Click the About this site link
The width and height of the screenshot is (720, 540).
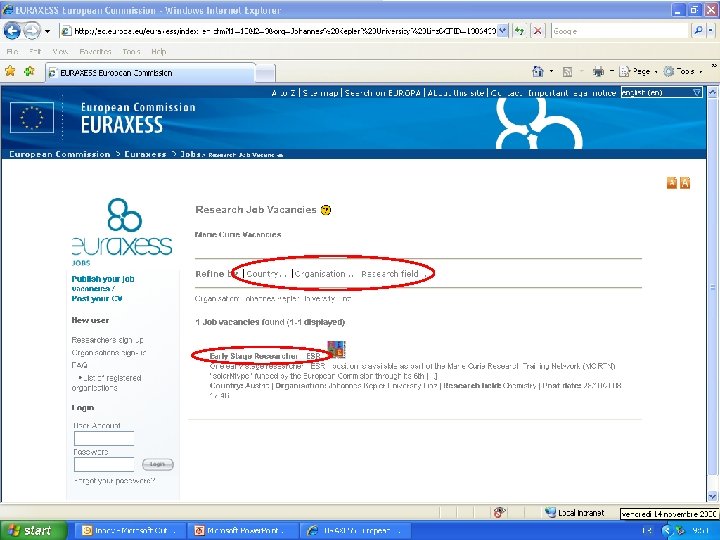pos(456,93)
